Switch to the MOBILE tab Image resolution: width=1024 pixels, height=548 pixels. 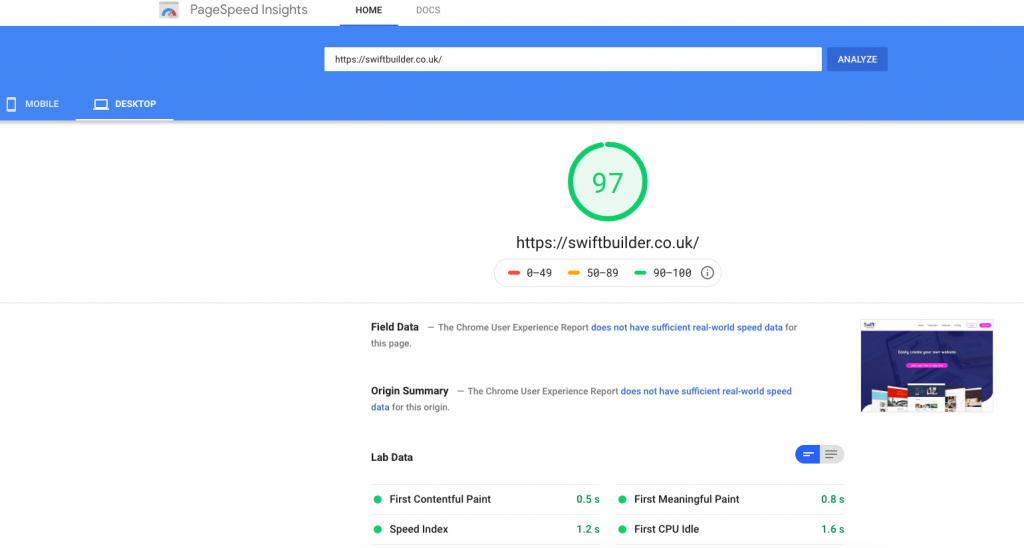pyautogui.click(x=33, y=104)
